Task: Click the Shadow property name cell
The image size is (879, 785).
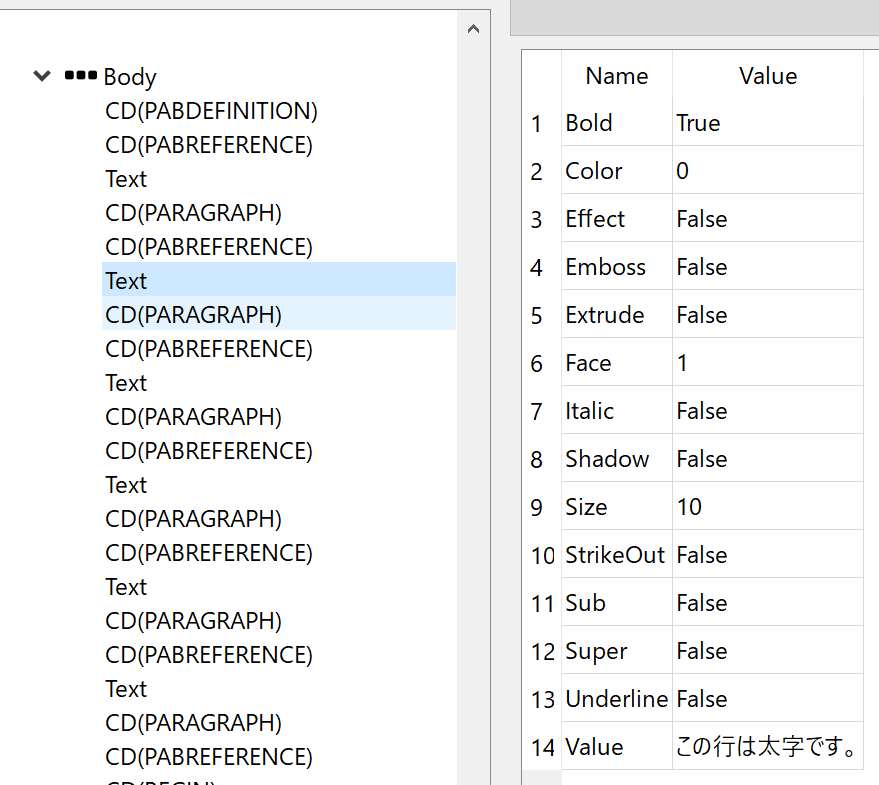Action: tap(617, 459)
